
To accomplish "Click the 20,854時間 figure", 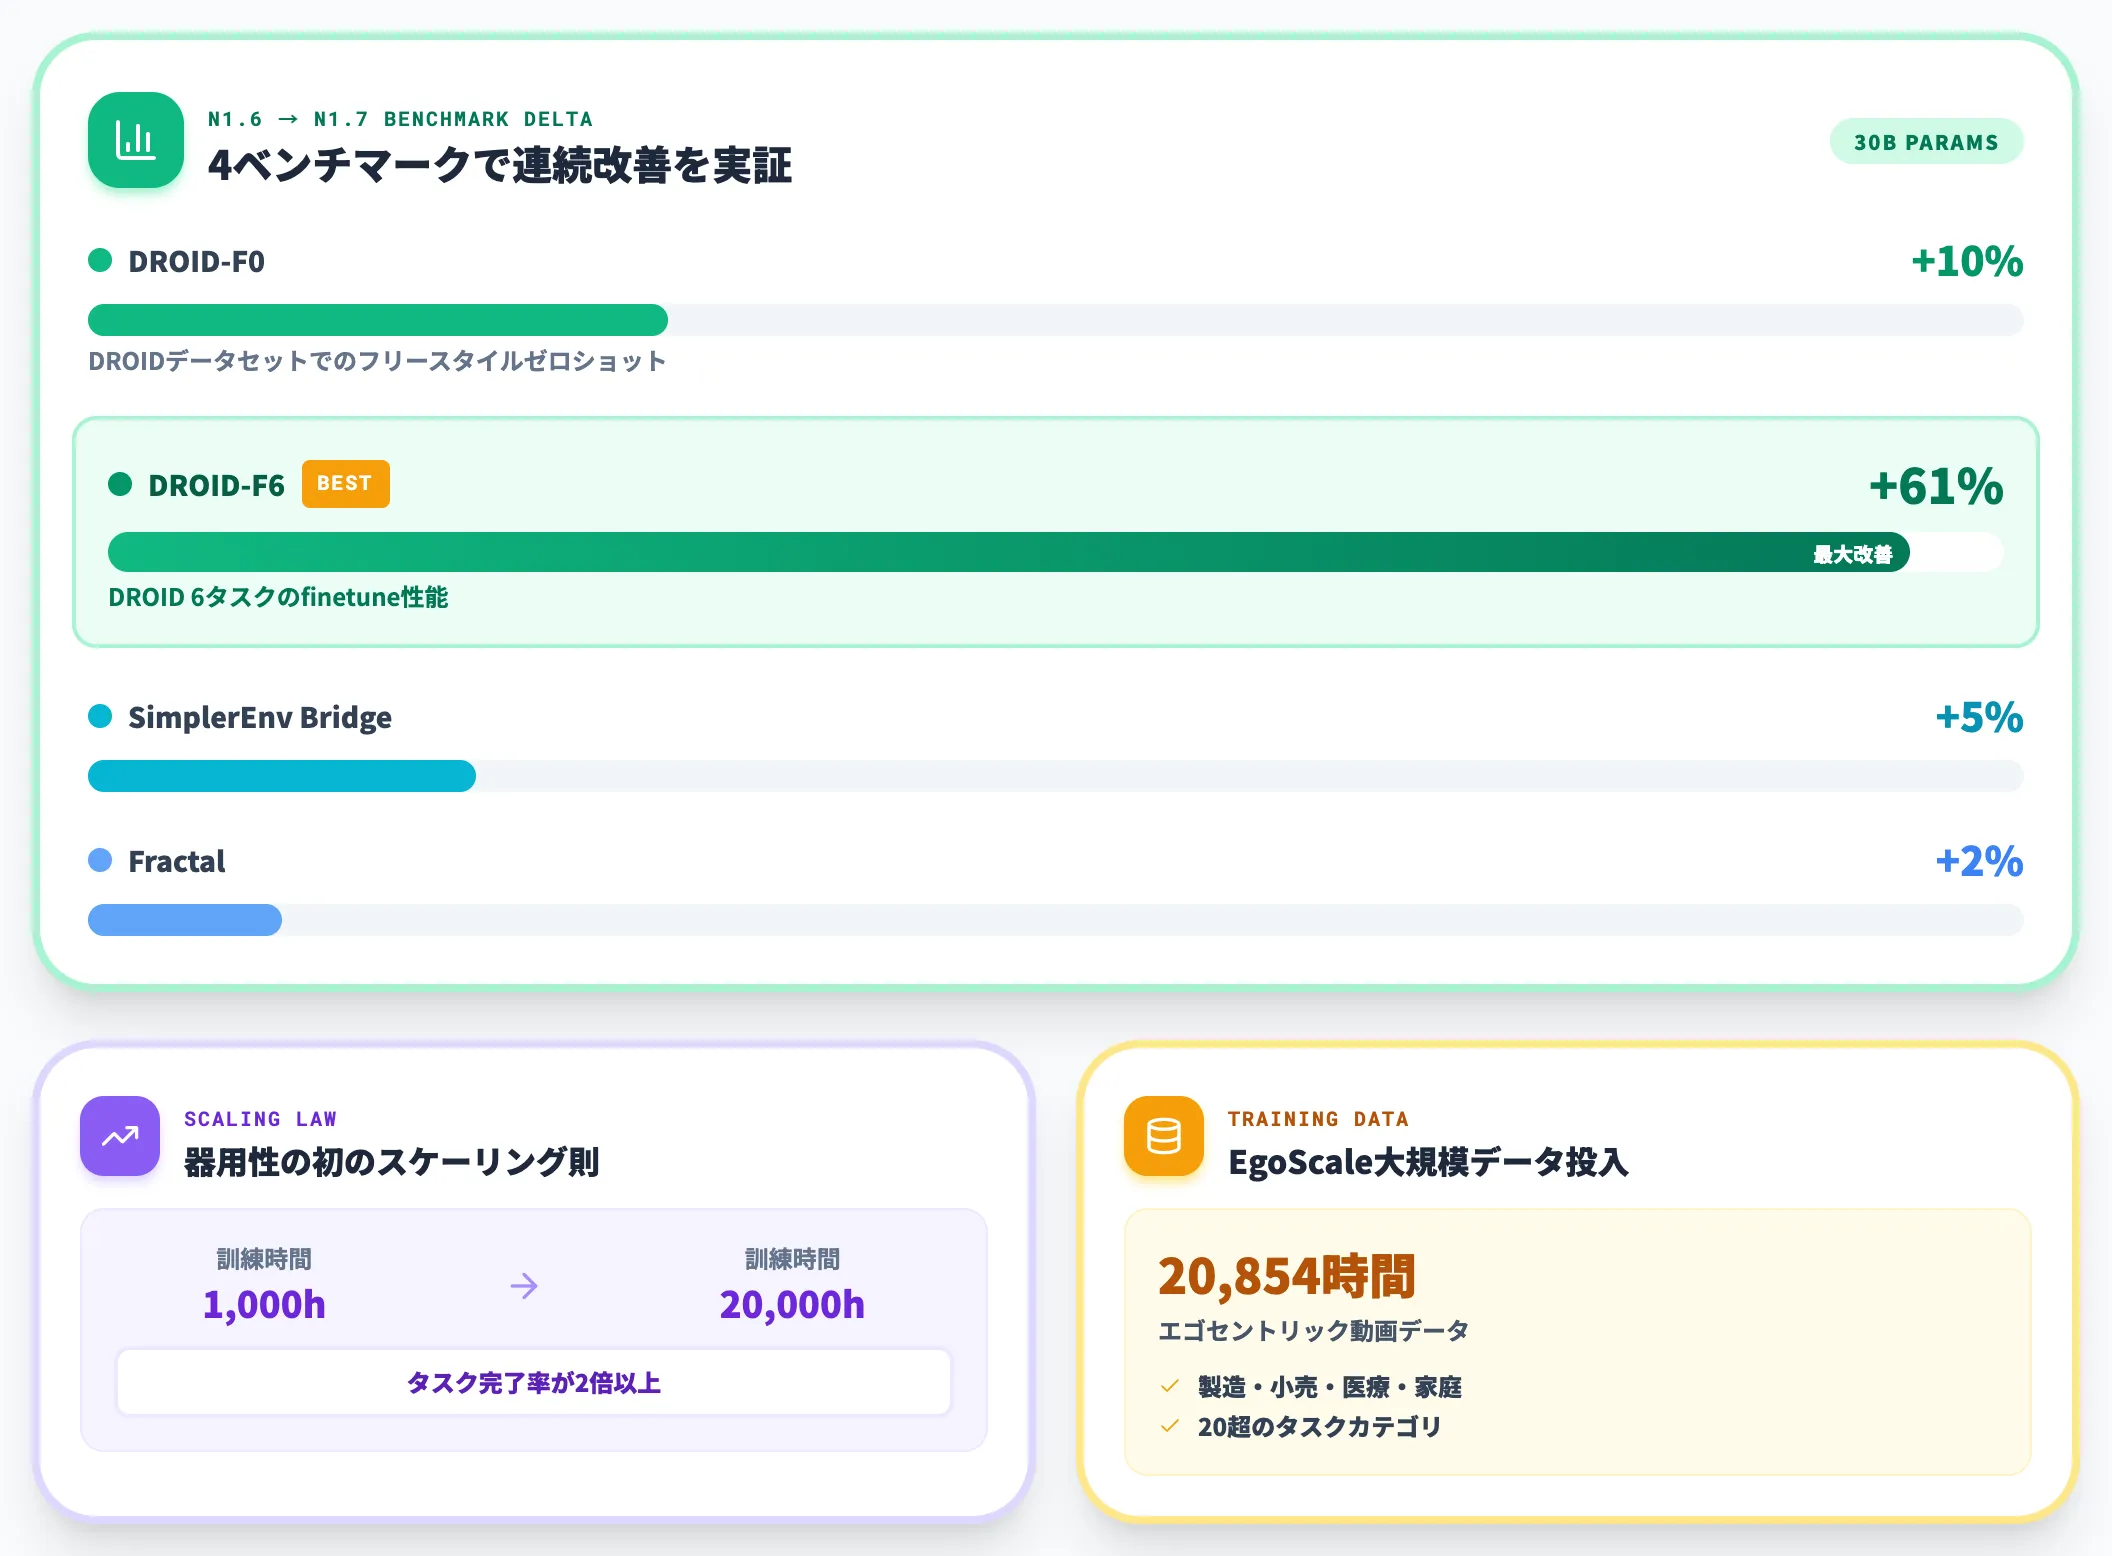I will (x=1287, y=1277).
